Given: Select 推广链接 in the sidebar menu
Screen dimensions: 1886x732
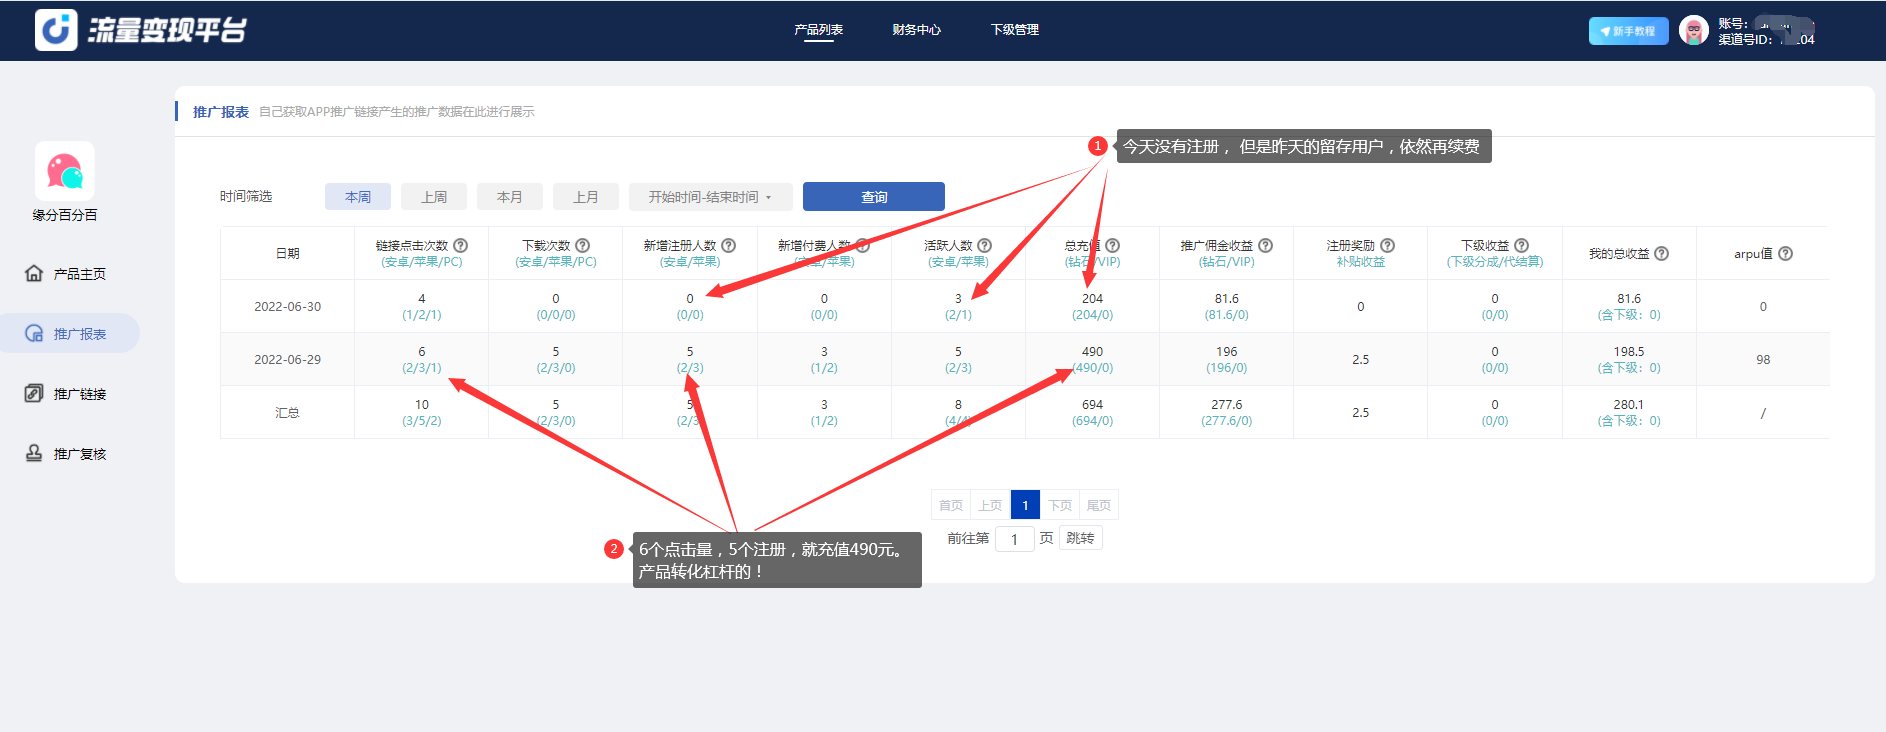Looking at the screenshot, I should tap(80, 394).
